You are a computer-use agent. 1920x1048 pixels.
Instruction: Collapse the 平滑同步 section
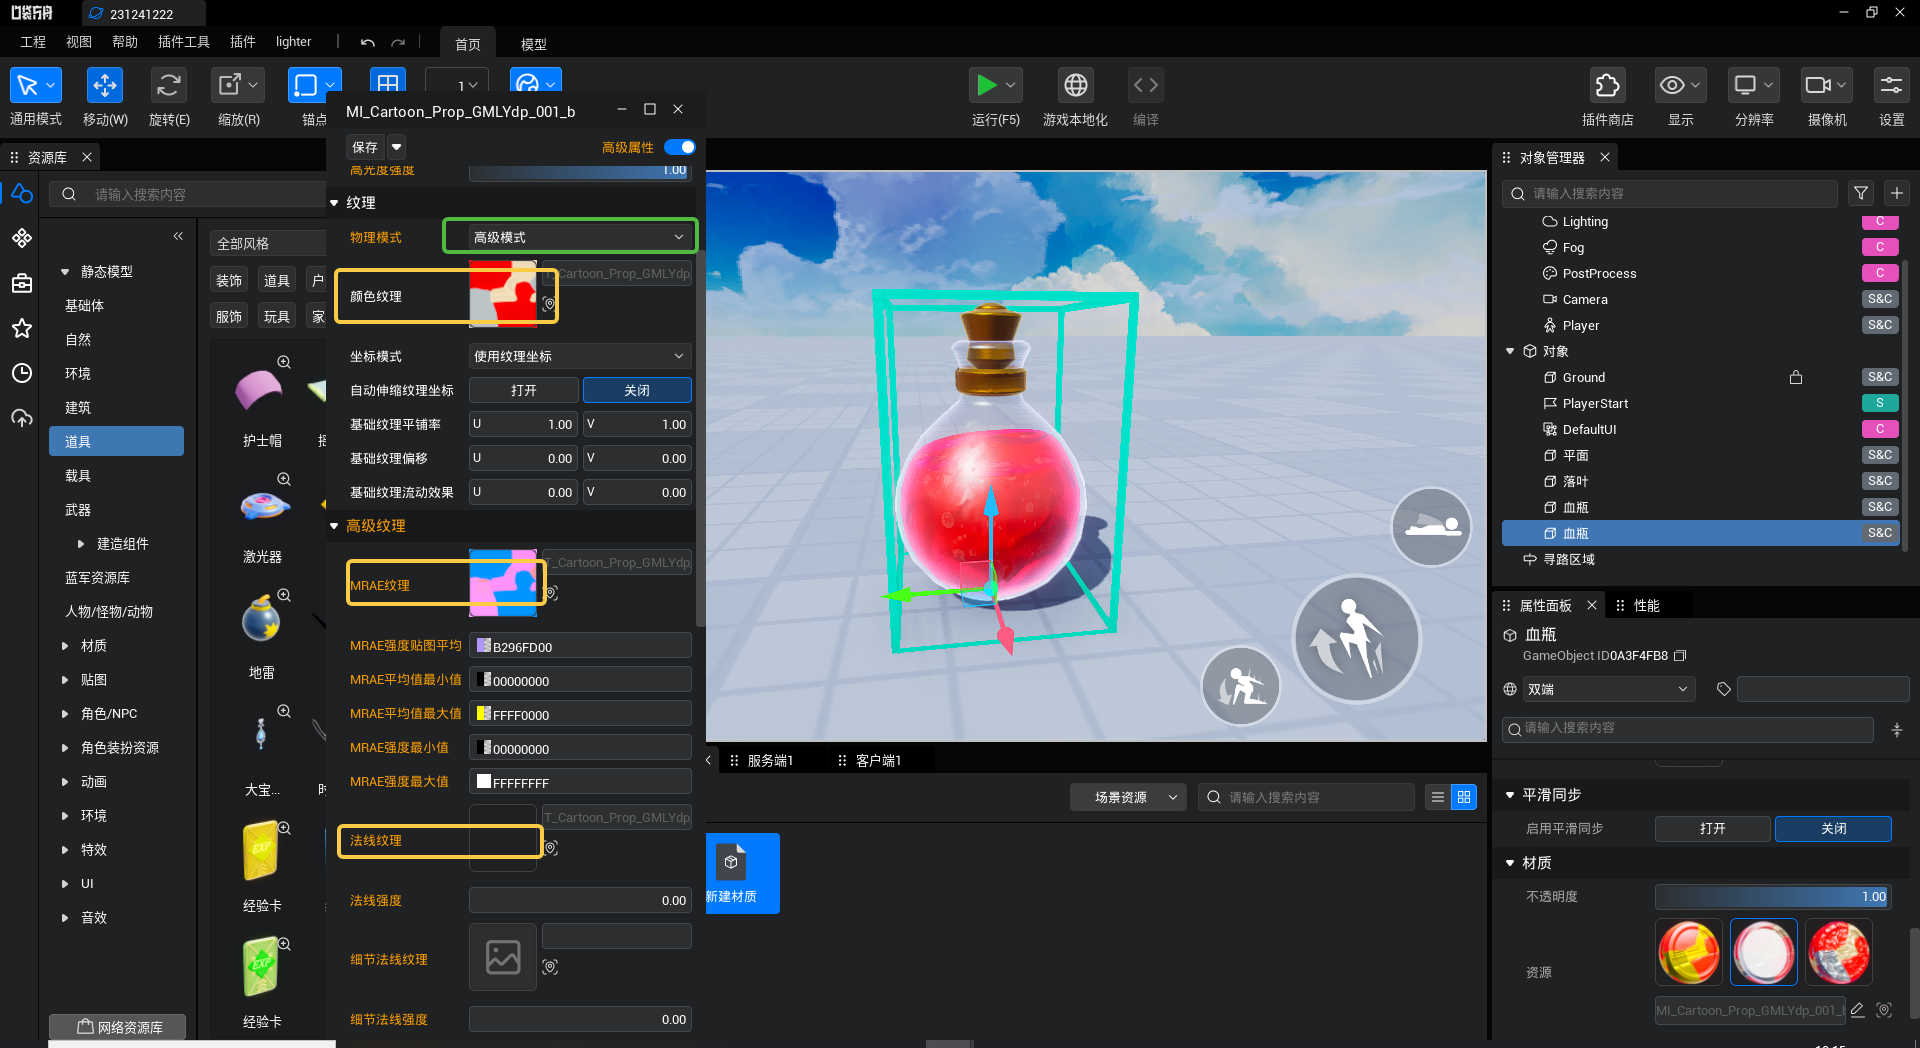[x=1510, y=795]
